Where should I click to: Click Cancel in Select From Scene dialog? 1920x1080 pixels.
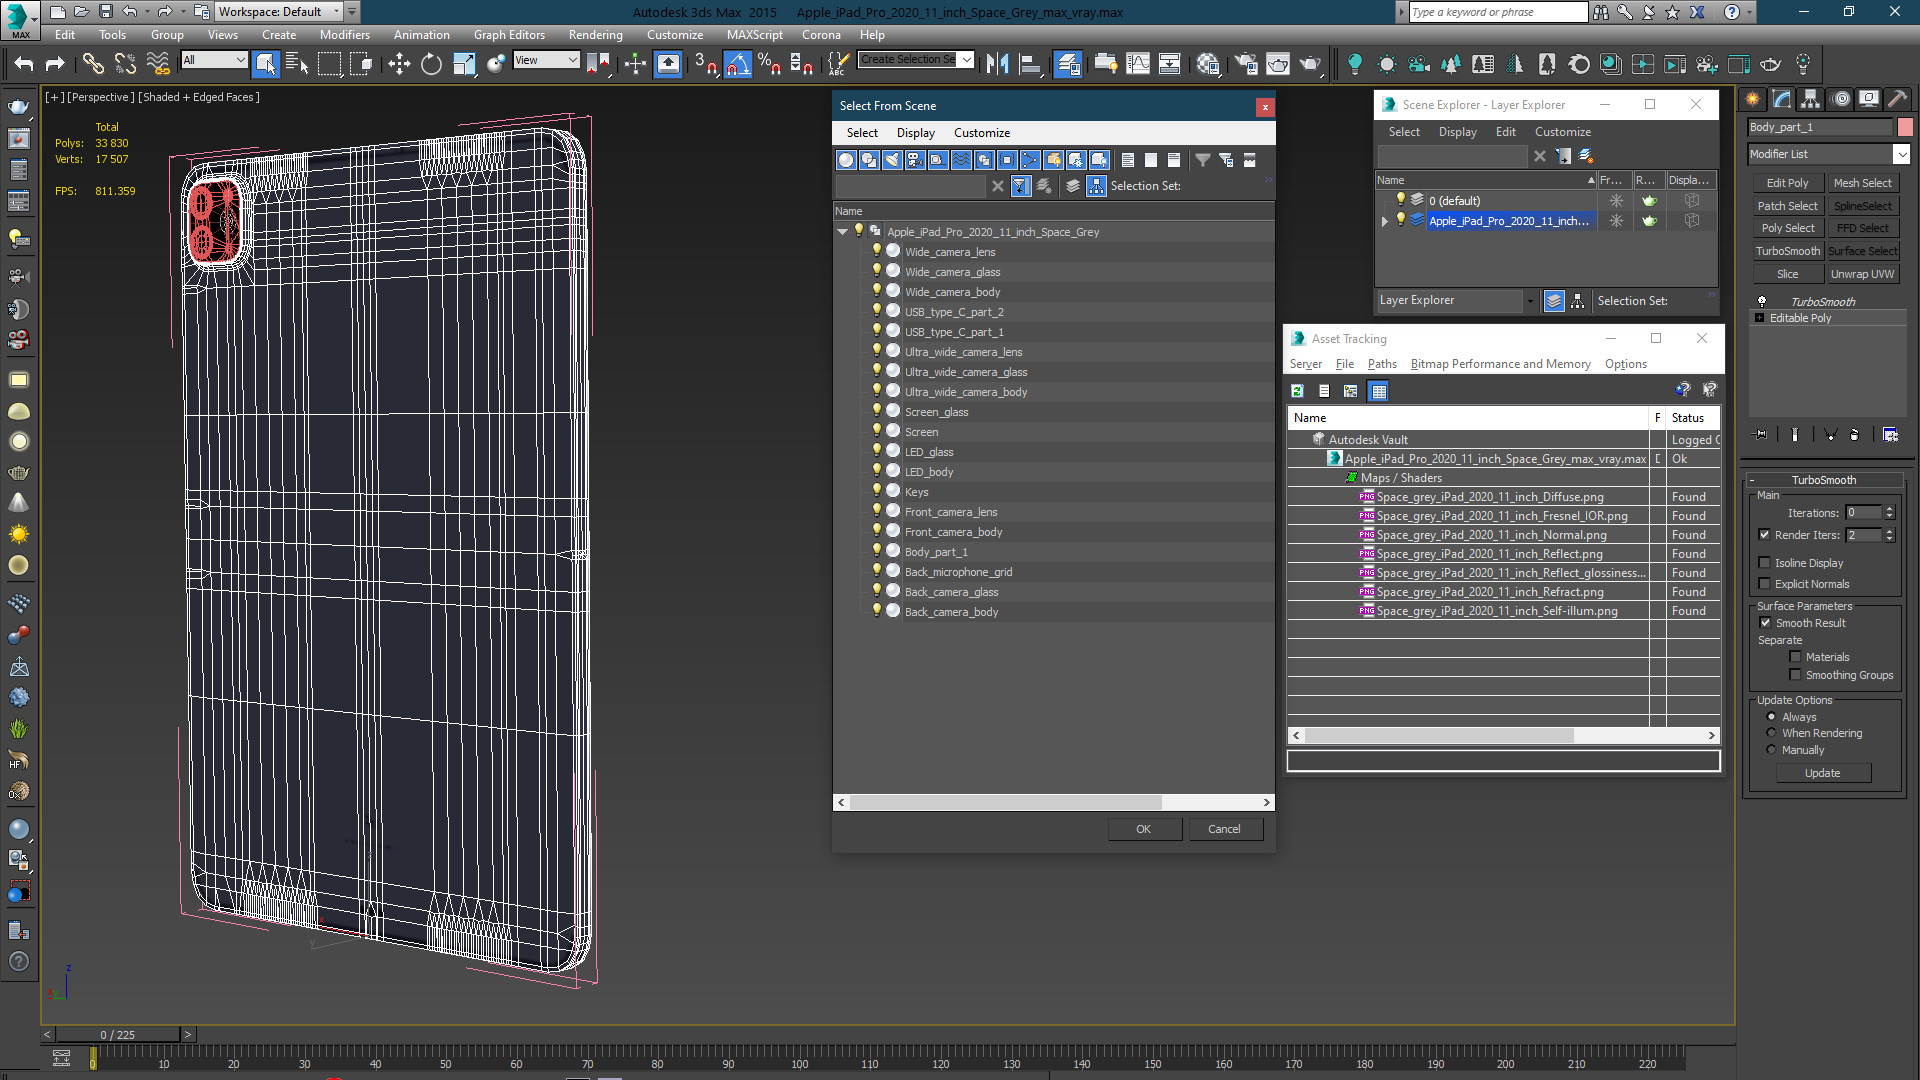point(1224,829)
